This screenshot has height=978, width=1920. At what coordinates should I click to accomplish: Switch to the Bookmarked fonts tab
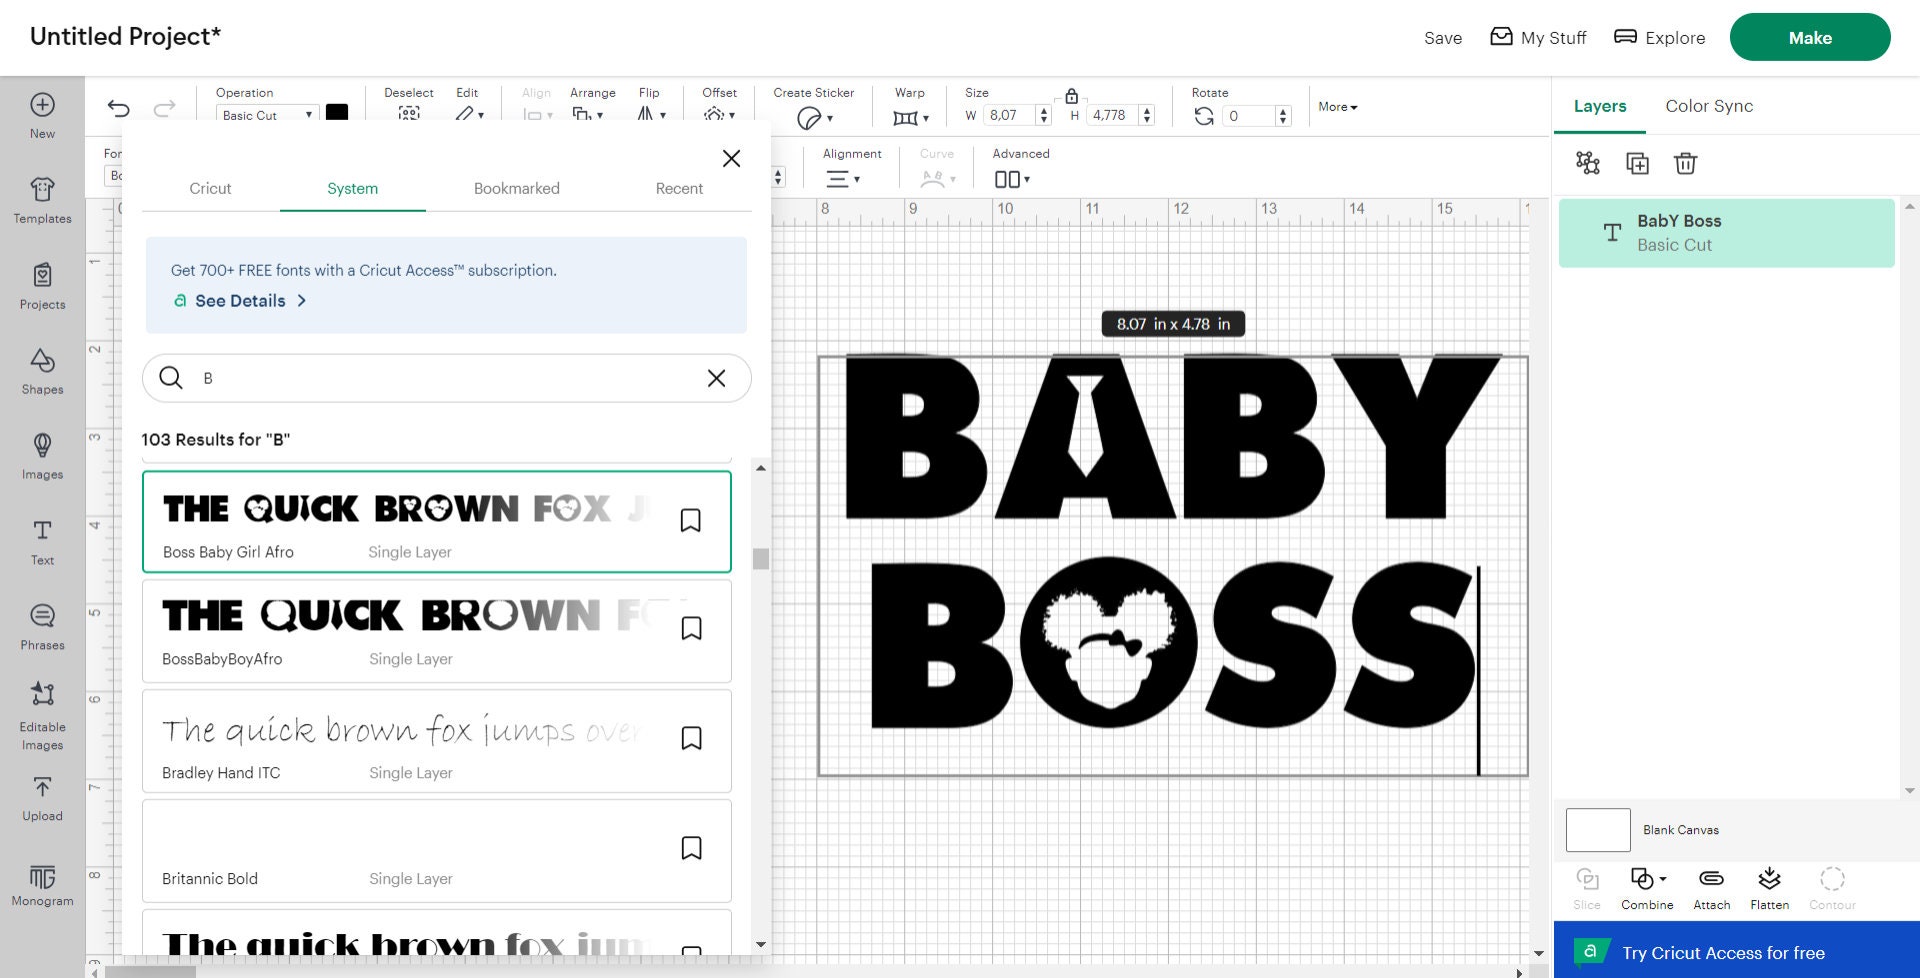[x=516, y=188]
